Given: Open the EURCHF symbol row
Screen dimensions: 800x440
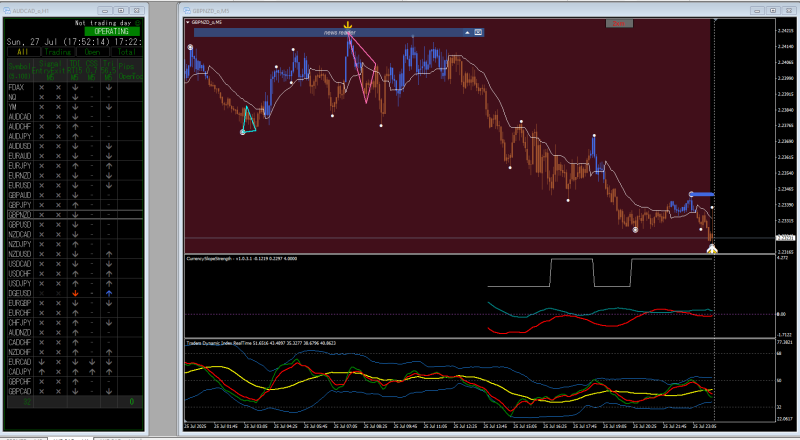Looking at the screenshot, I should click(75, 313).
